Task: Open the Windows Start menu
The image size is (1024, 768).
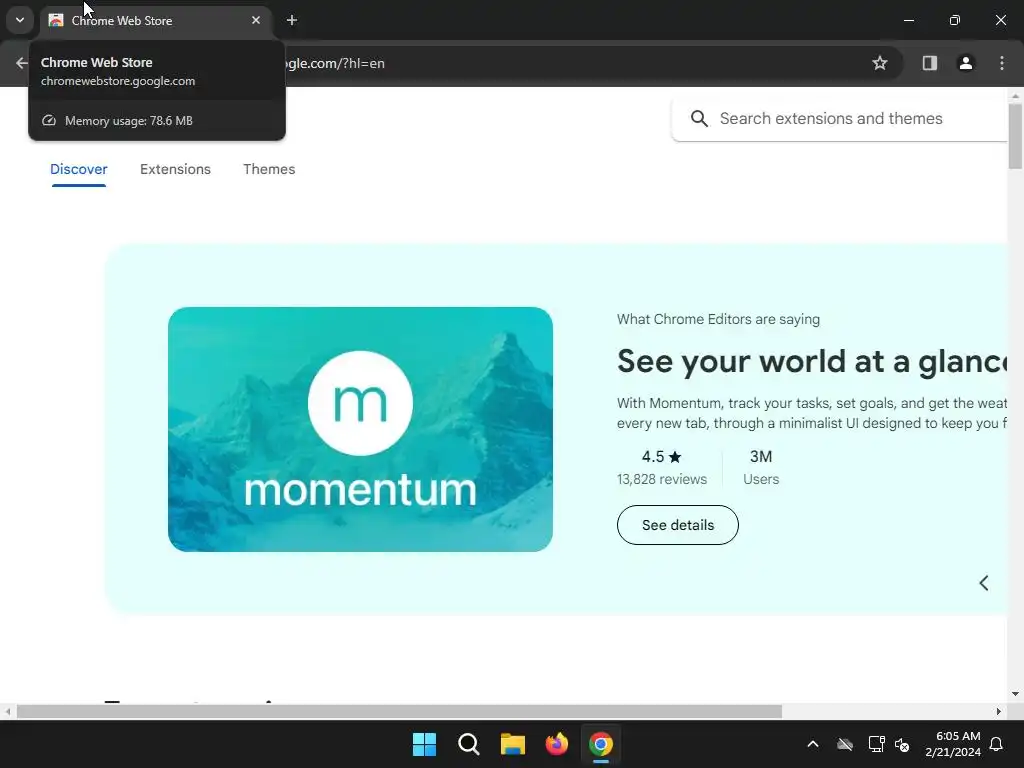Action: click(x=424, y=744)
